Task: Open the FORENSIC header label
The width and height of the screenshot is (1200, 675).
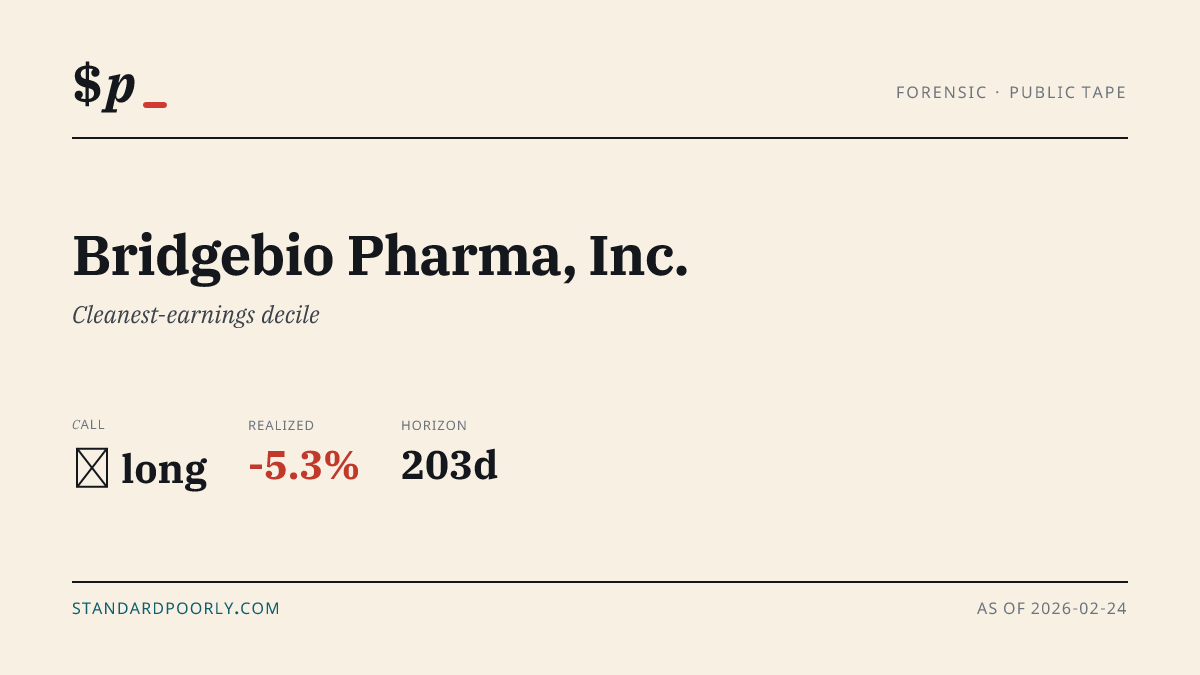Action: 941,93
